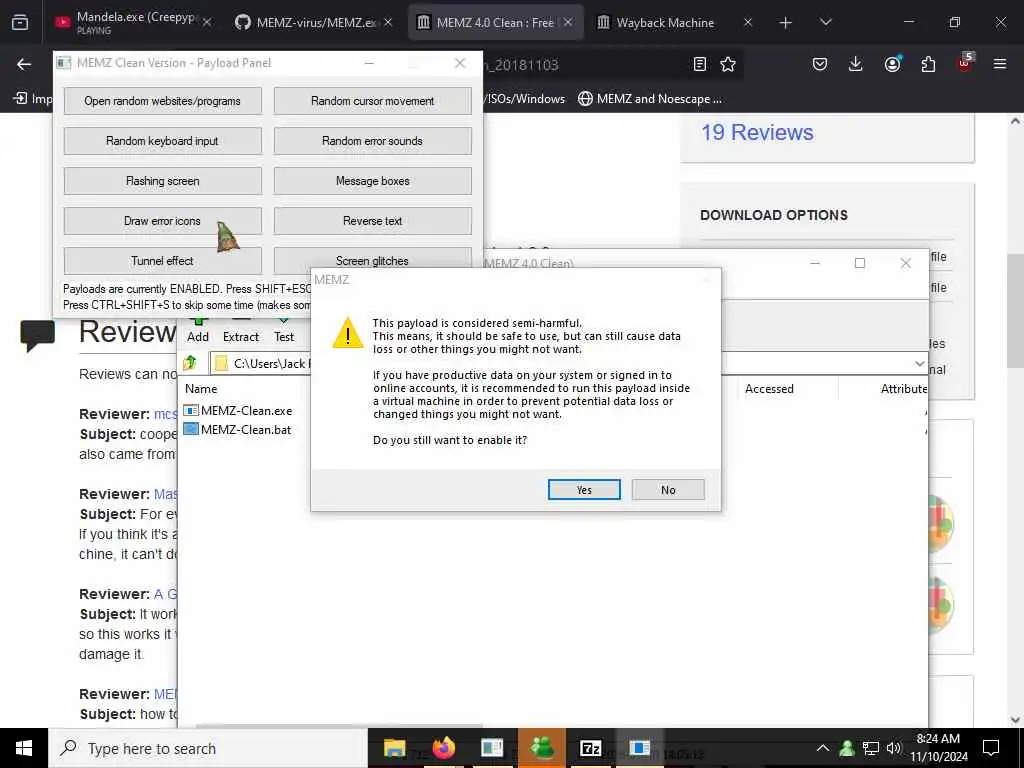1024x768 pixels.
Task: Close the Mandela.exe tab
Action: pos(207,22)
